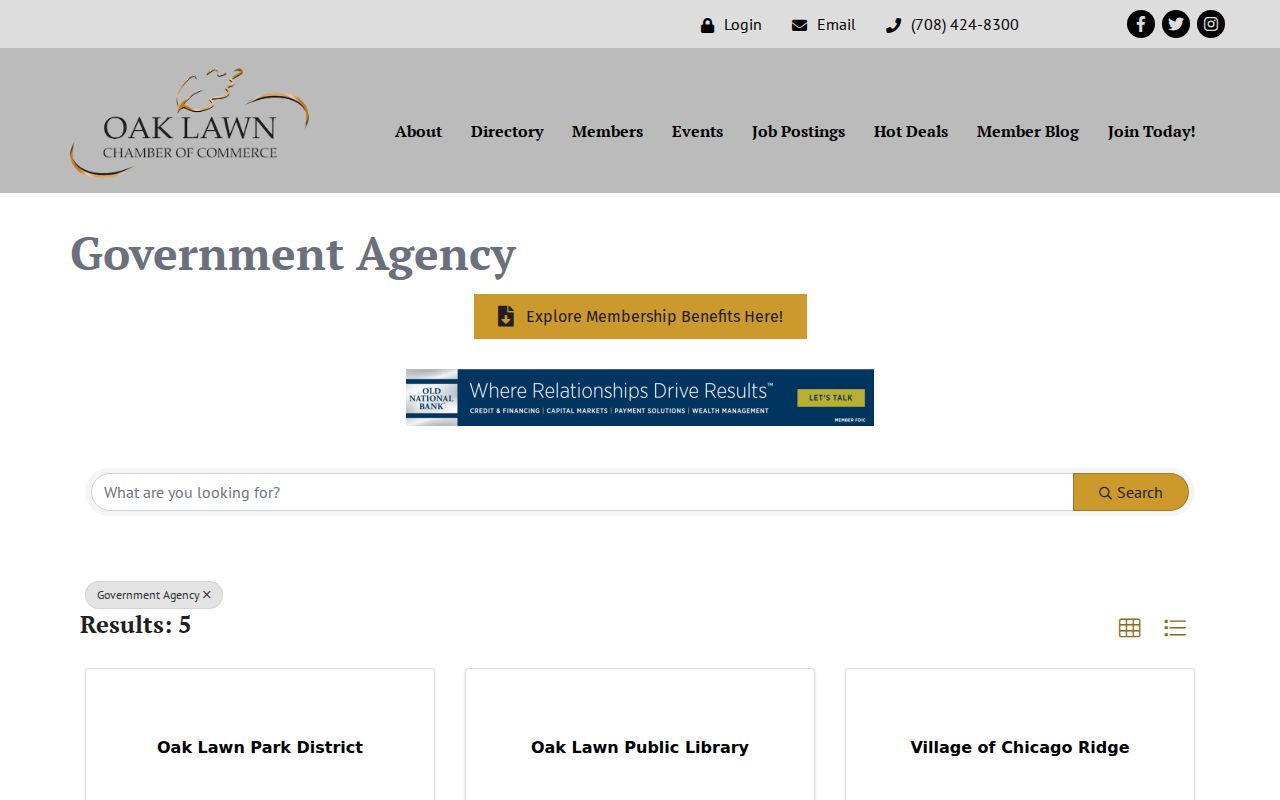Image resolution: width=1280 pixels, height=800 pixels.
Task: Open the Village of Chicago Ridge listing
Action: tap(1020, 747)
